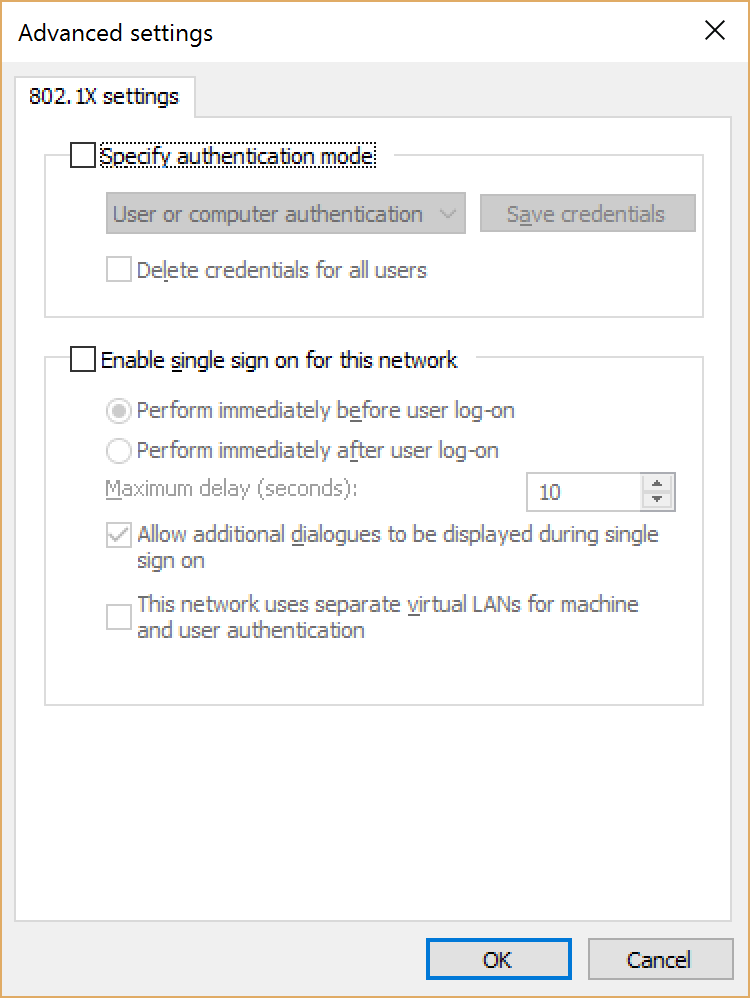Confirm settings with the OK button
The image size is (750, 998).
pyautogui.click(x=498, y=958)
